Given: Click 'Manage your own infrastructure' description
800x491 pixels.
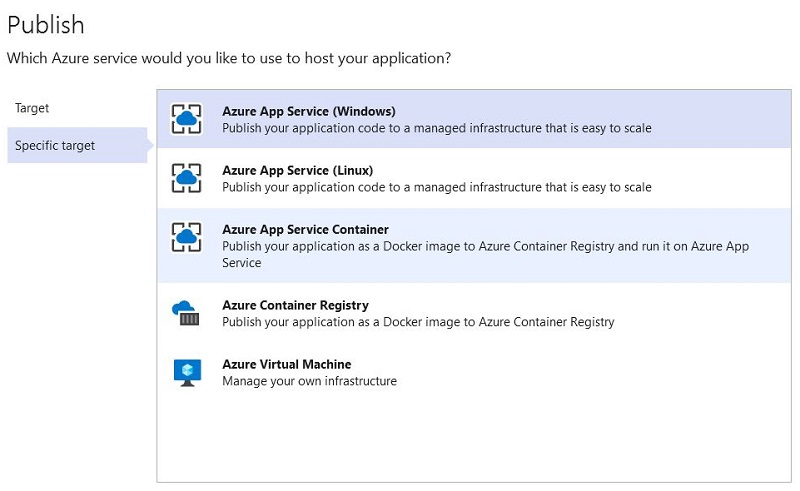Looking at the screenshot, I should coord(309,381).
